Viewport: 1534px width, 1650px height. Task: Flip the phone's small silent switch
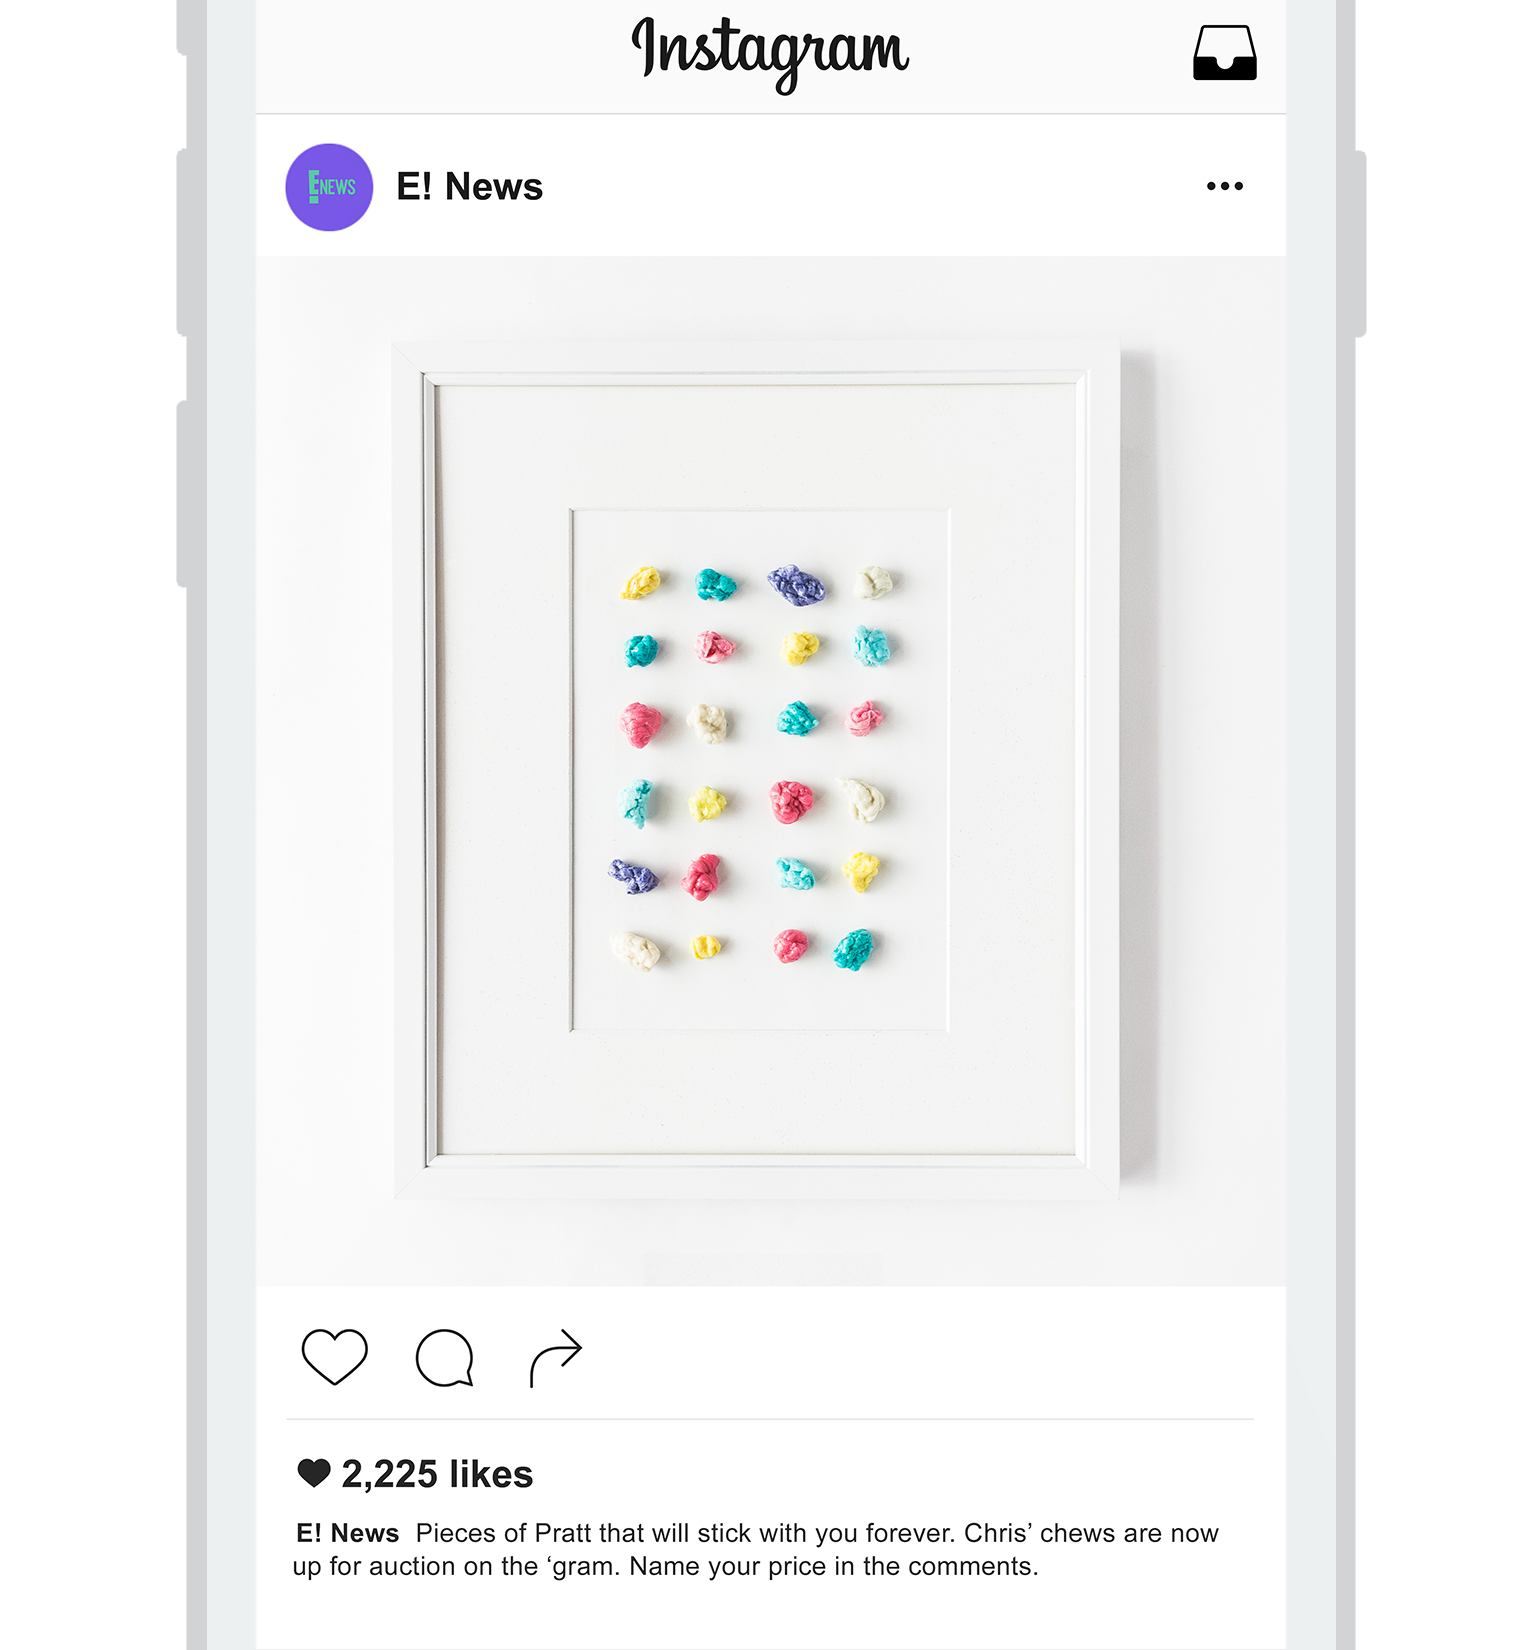tap(181, 27)
